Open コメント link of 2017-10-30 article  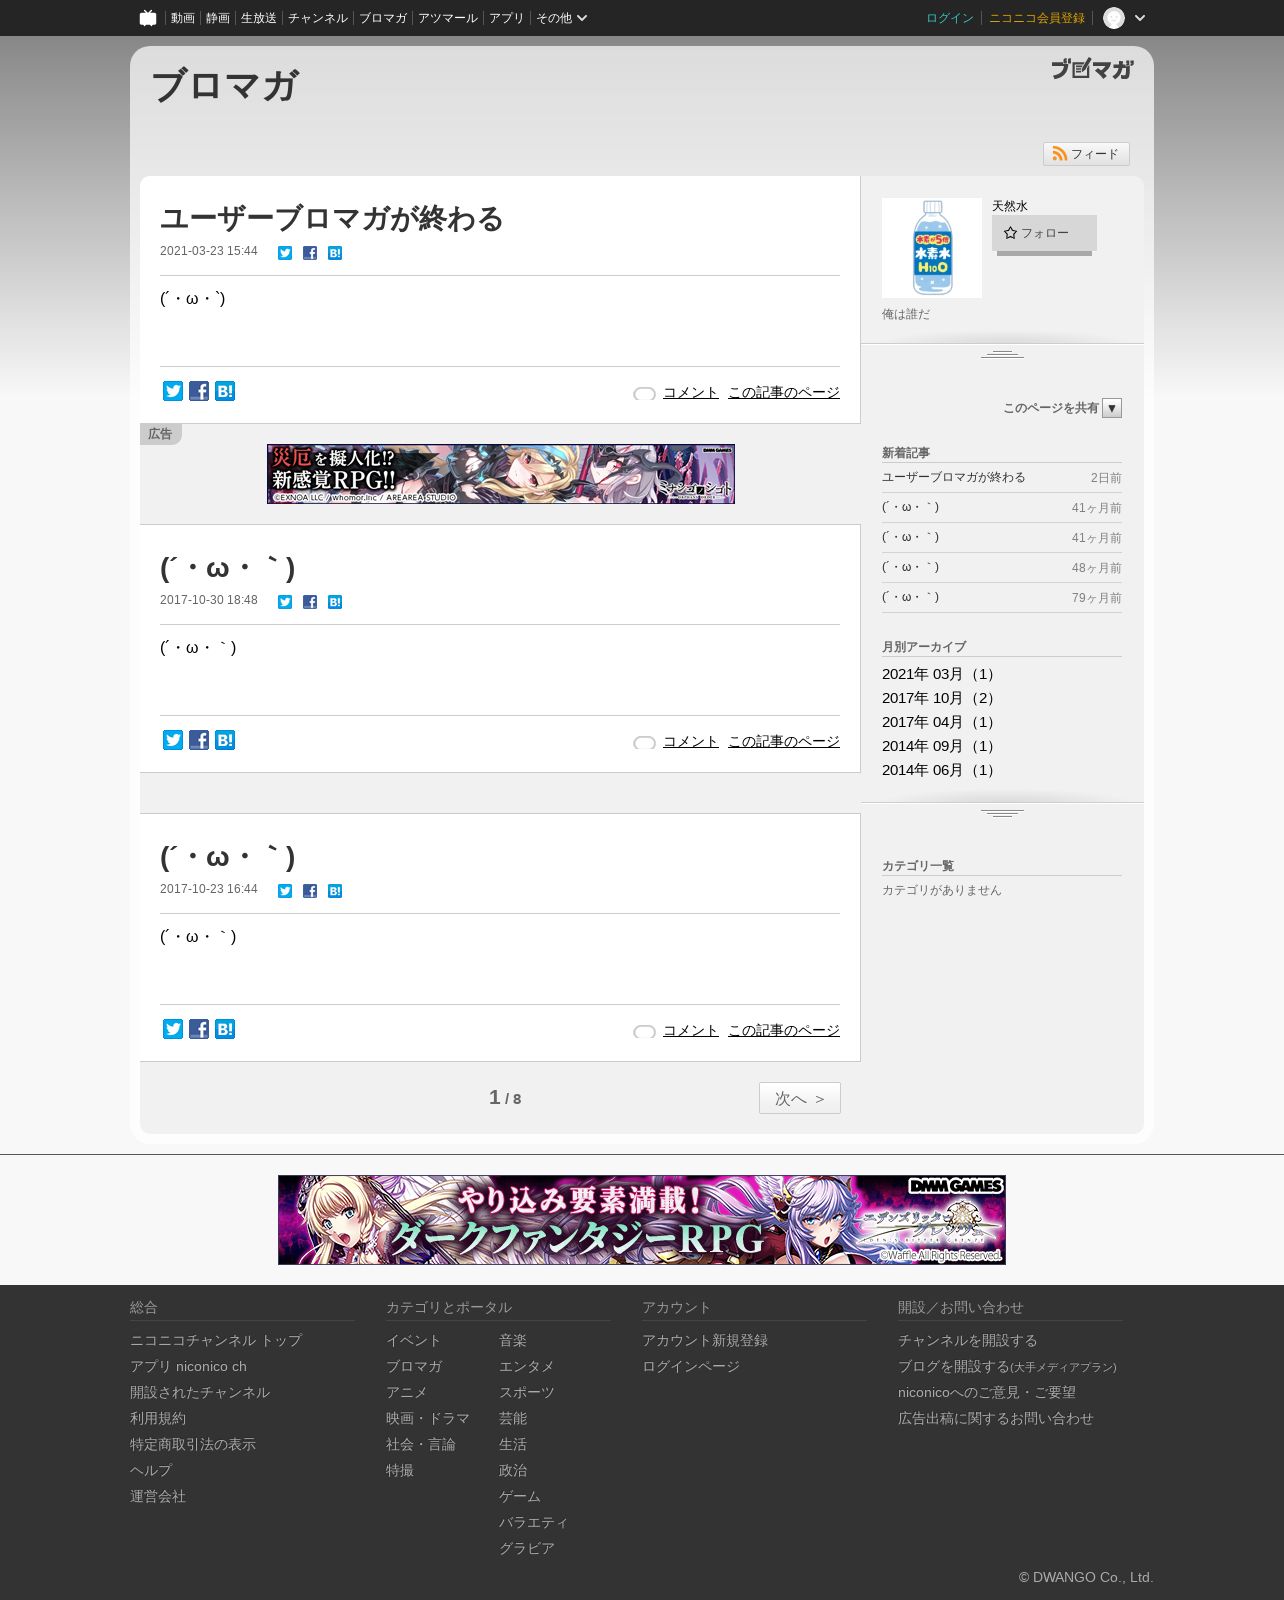[691, 742]
